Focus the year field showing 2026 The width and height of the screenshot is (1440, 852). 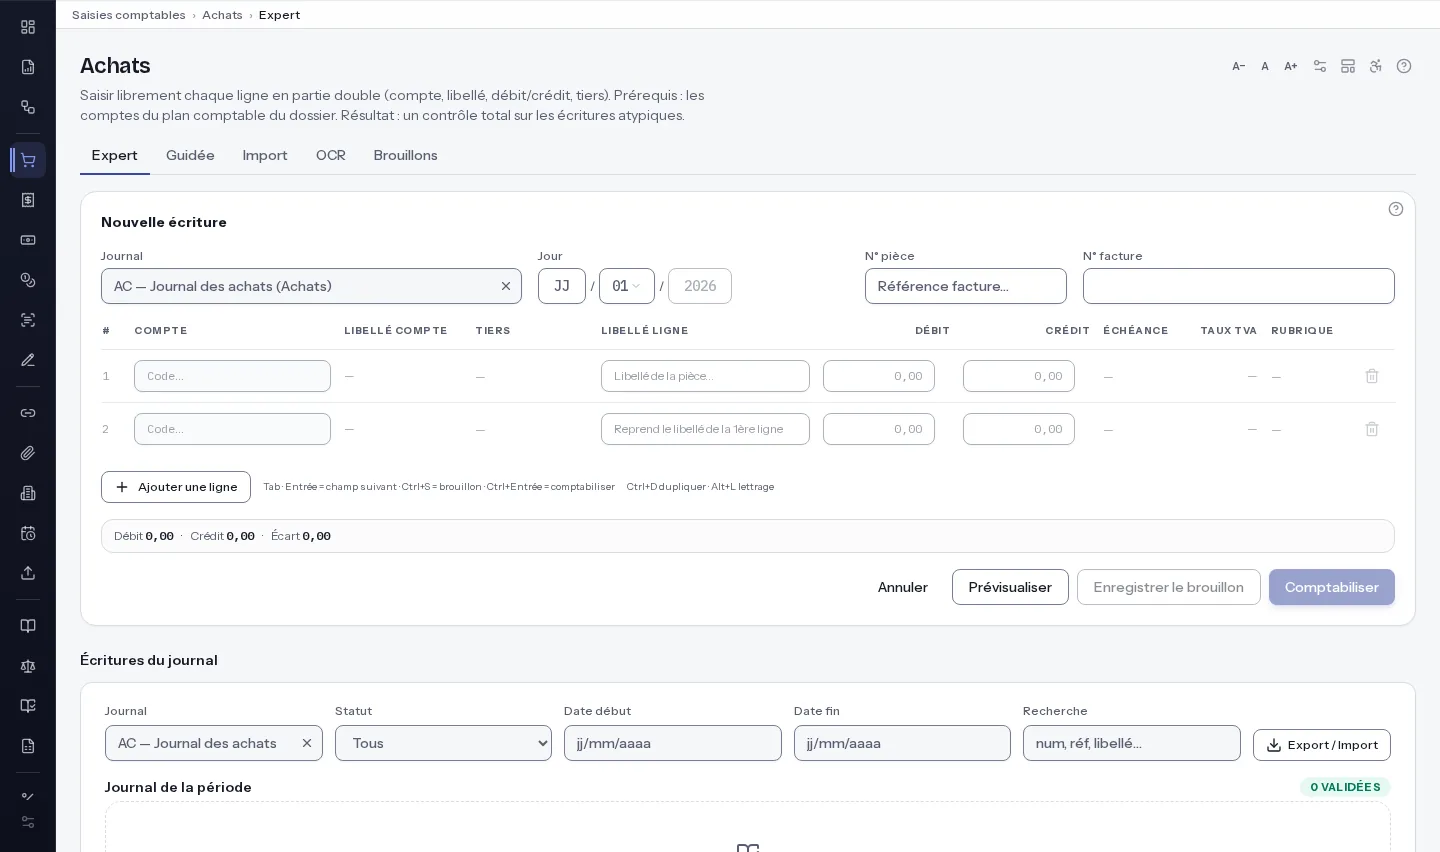pos(700,286)
